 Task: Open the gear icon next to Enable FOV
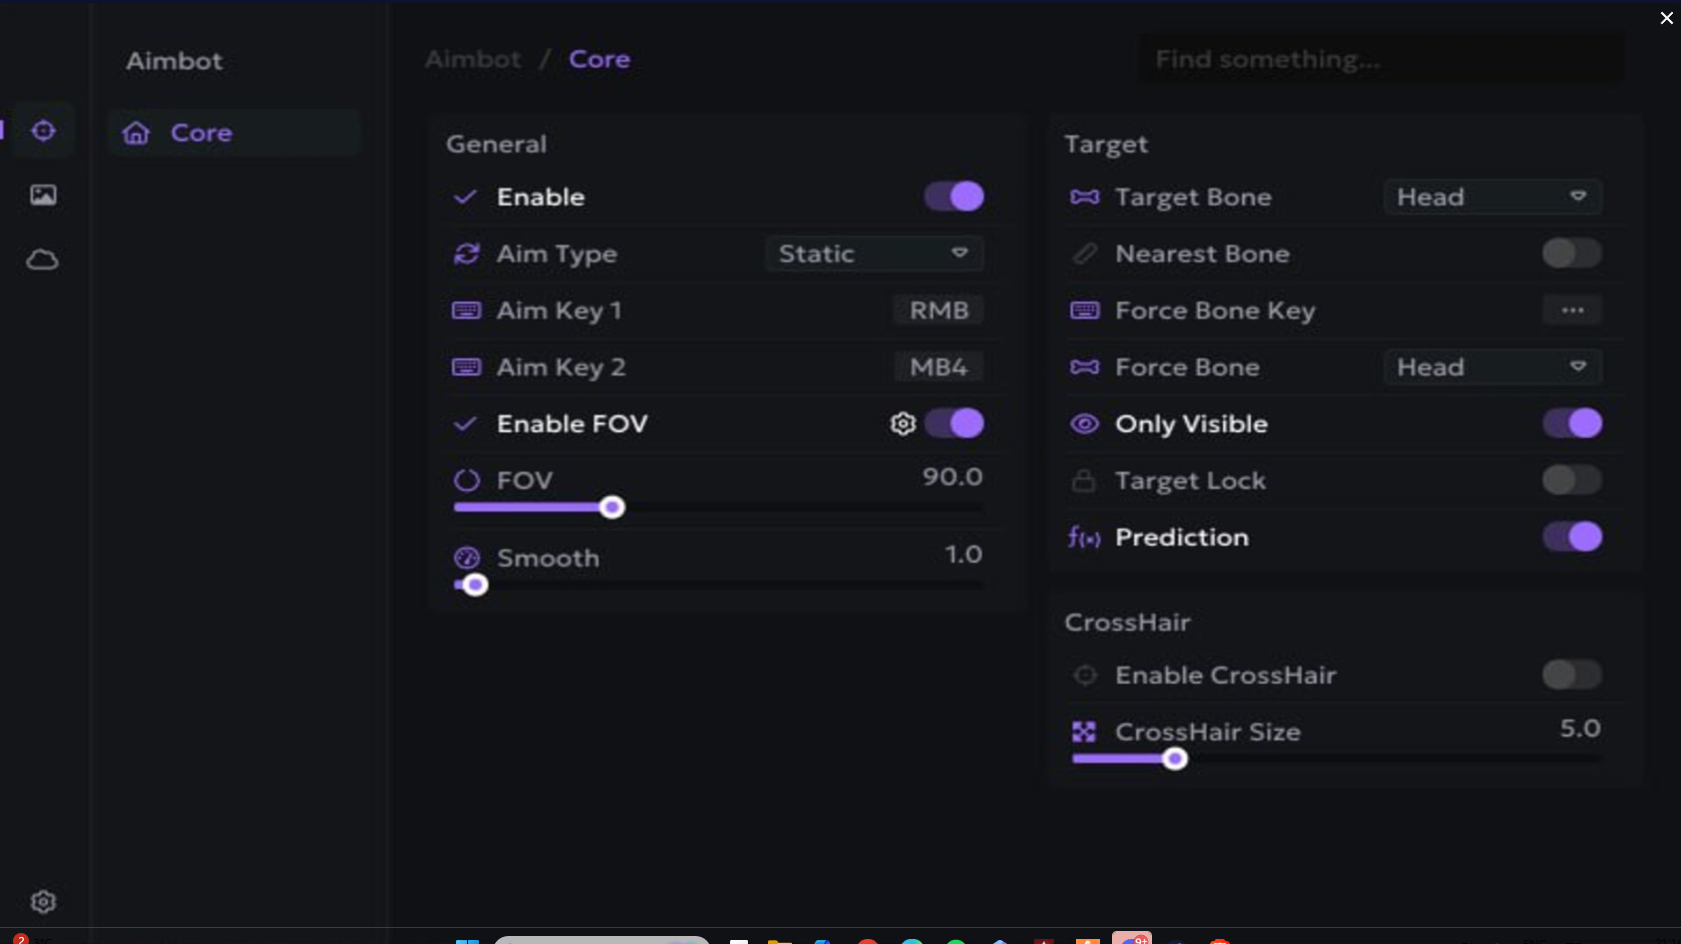(901, 423)
